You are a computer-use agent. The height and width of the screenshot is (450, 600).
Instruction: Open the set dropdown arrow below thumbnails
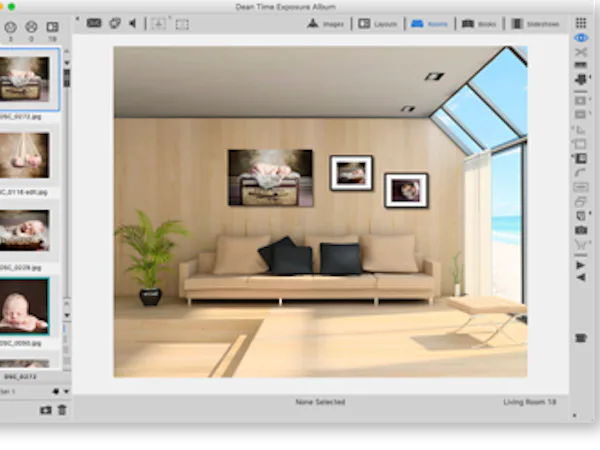pyautogui.click(x=66, y=391)
